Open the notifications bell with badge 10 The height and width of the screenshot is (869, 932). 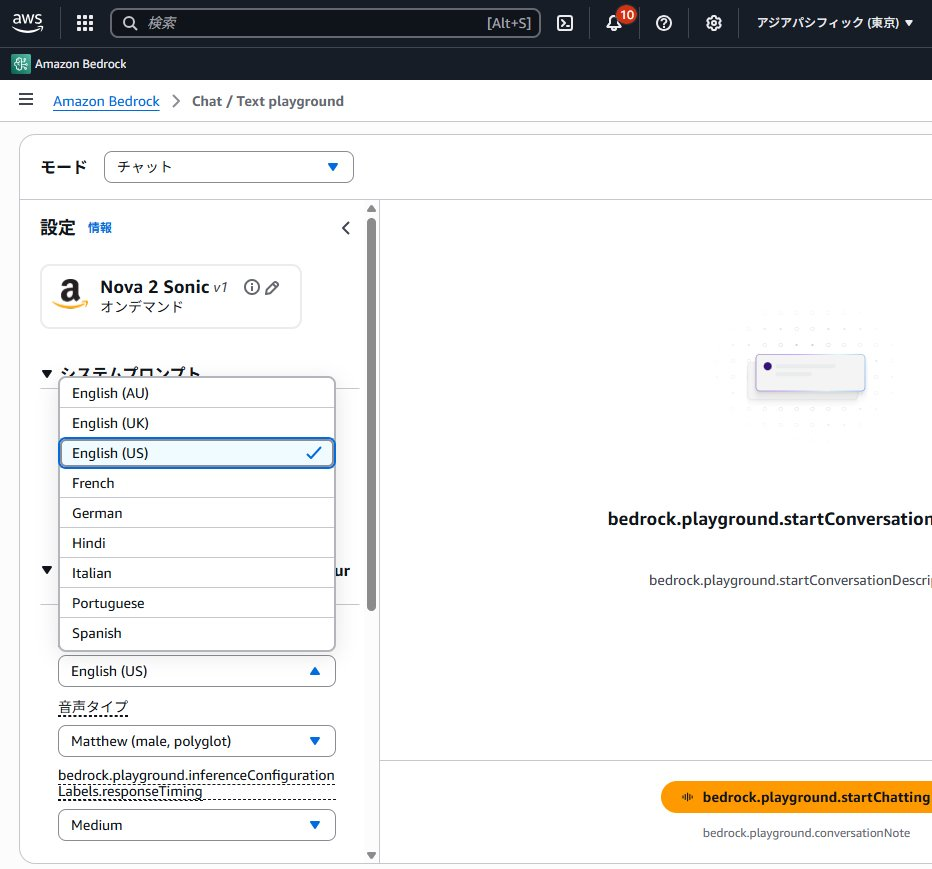click(x=614, y=23)
